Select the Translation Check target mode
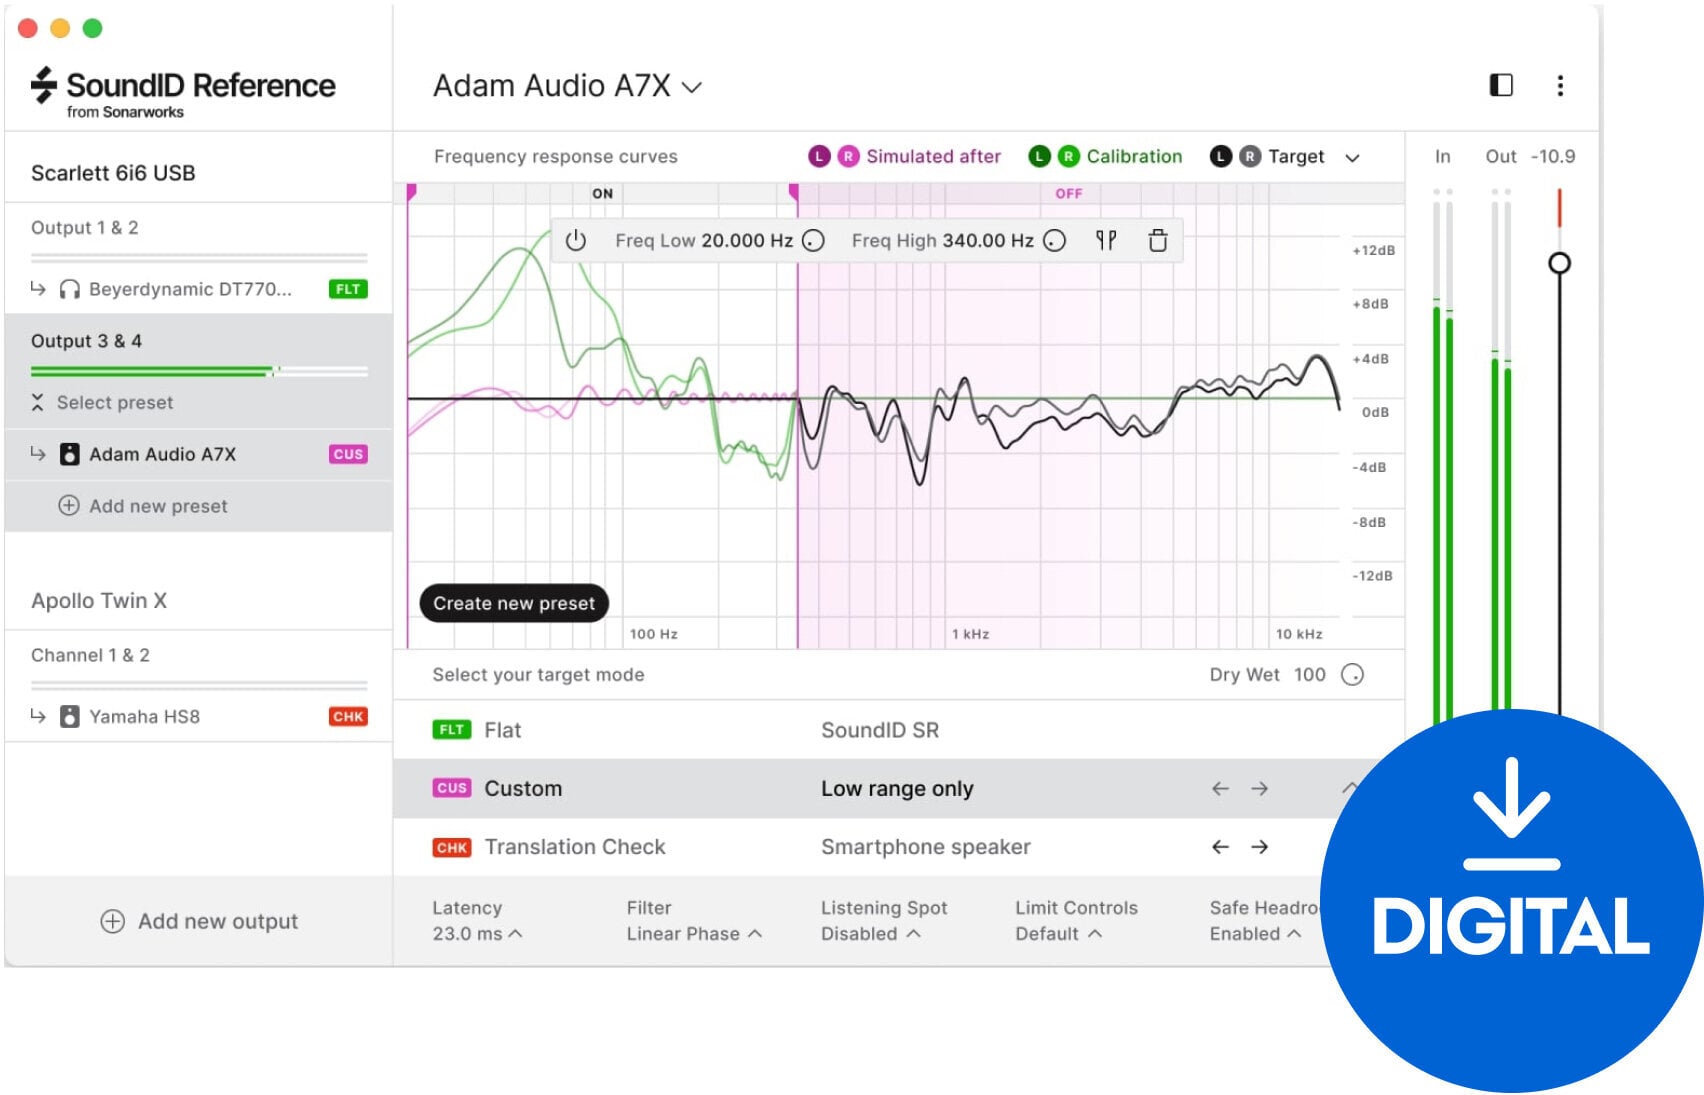The image size is (1704, 1095). point(574,847)
